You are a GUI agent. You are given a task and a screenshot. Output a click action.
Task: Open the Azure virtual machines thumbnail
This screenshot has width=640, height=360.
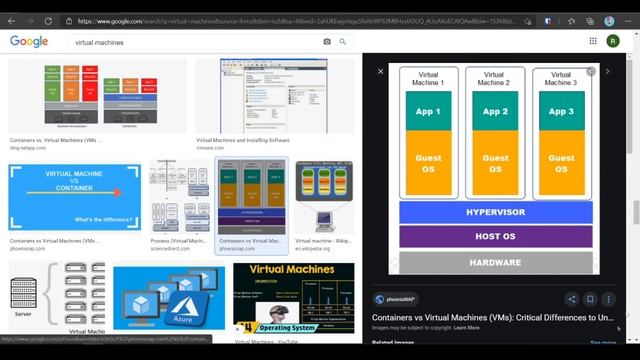[169, 298]
